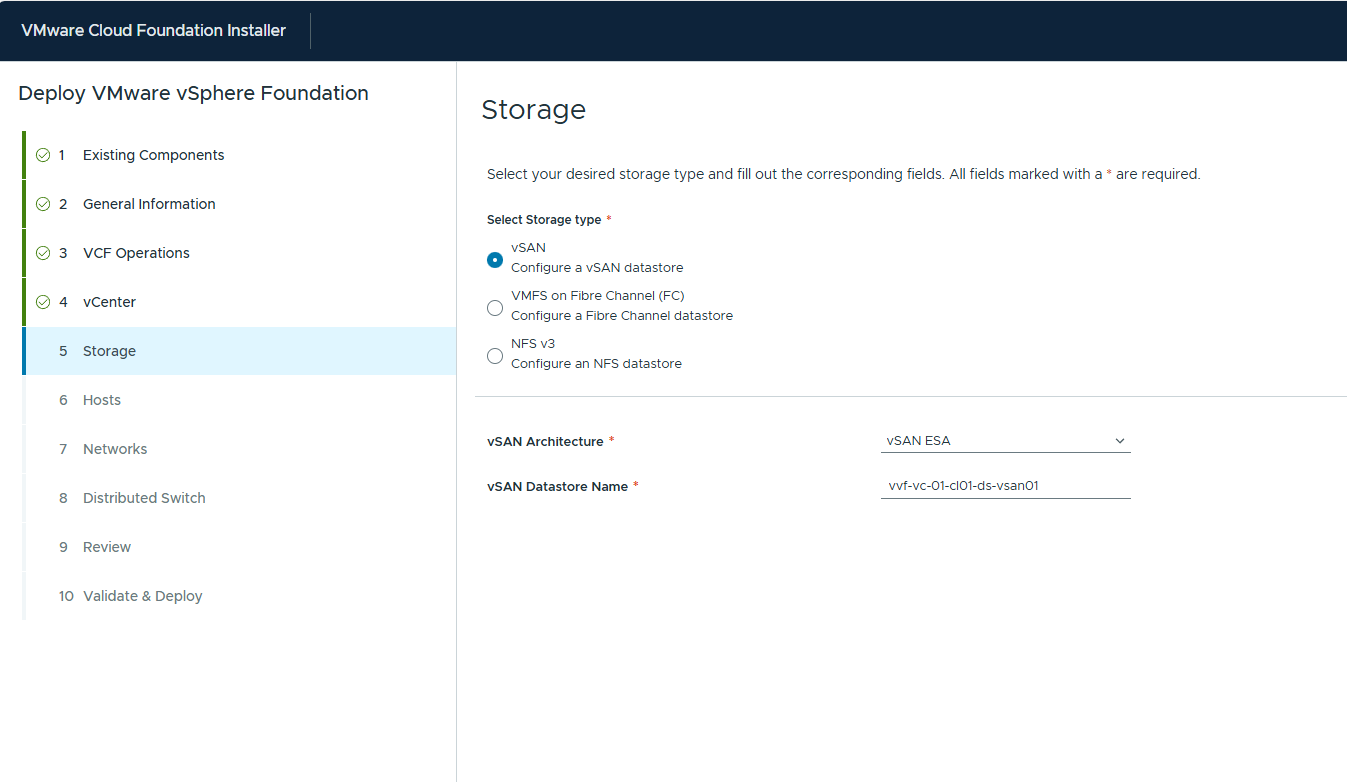The width and height of the screenshot is (1347, 782).
Task: Click the chevron arrow on vSAN ESA selector
Action: pos(1119,441)
